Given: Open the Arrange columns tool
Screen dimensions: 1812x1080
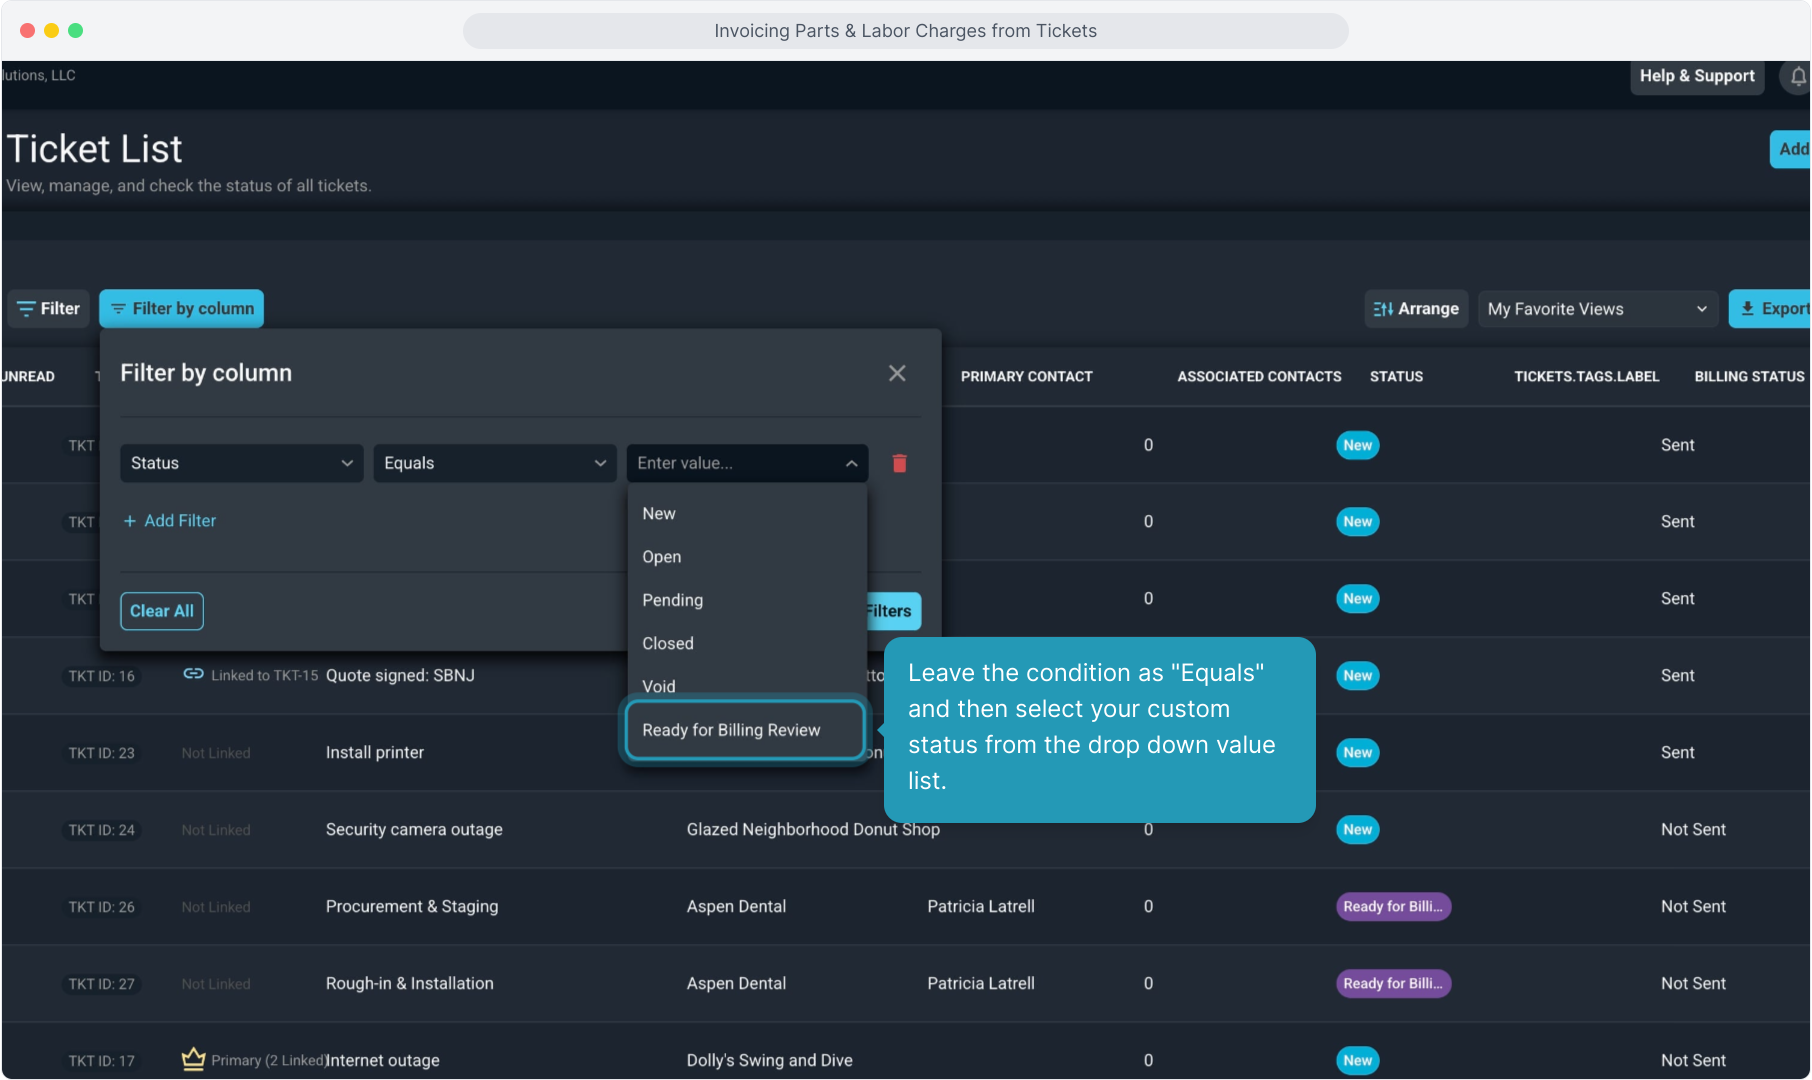Looking at the screenshot, I should (x=1415, y=309).
